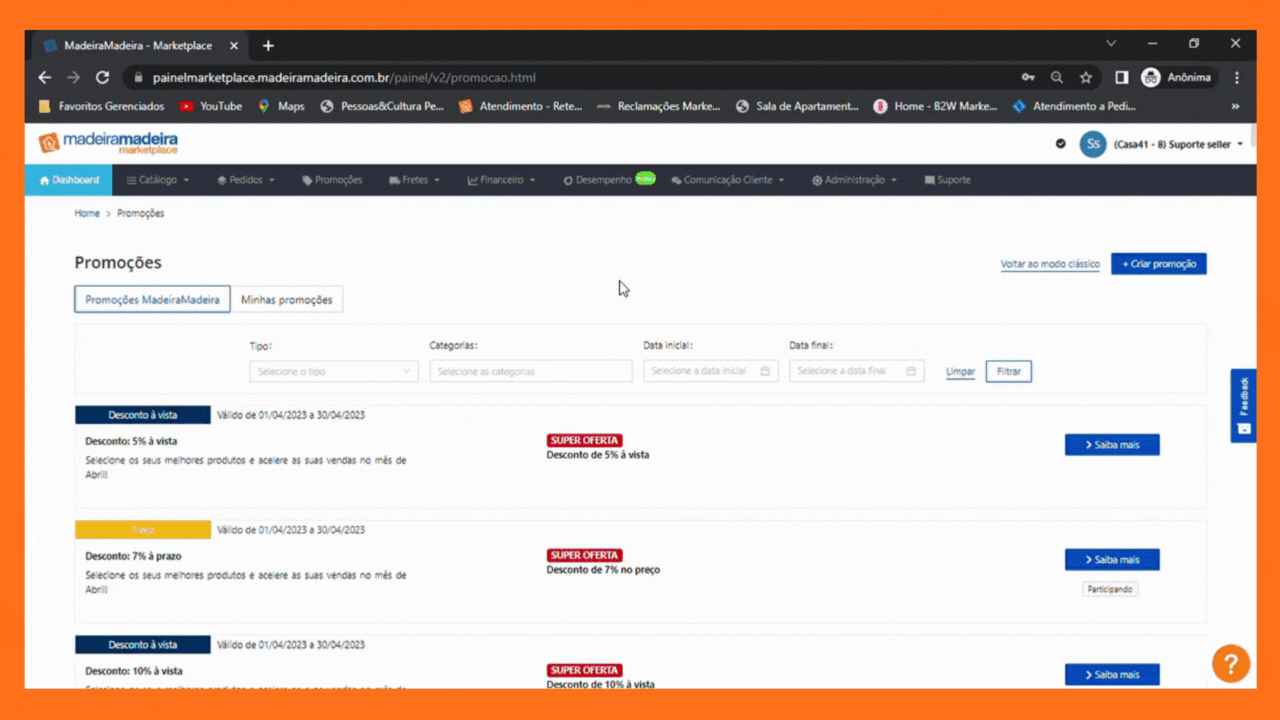1280x720 pixels.
Task: Click the Ss user avatar
Action: point(1093,144)
